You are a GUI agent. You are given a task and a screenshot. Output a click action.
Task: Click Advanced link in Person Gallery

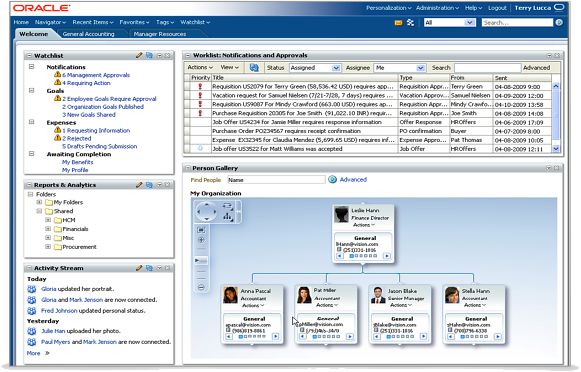click(353, 179)
